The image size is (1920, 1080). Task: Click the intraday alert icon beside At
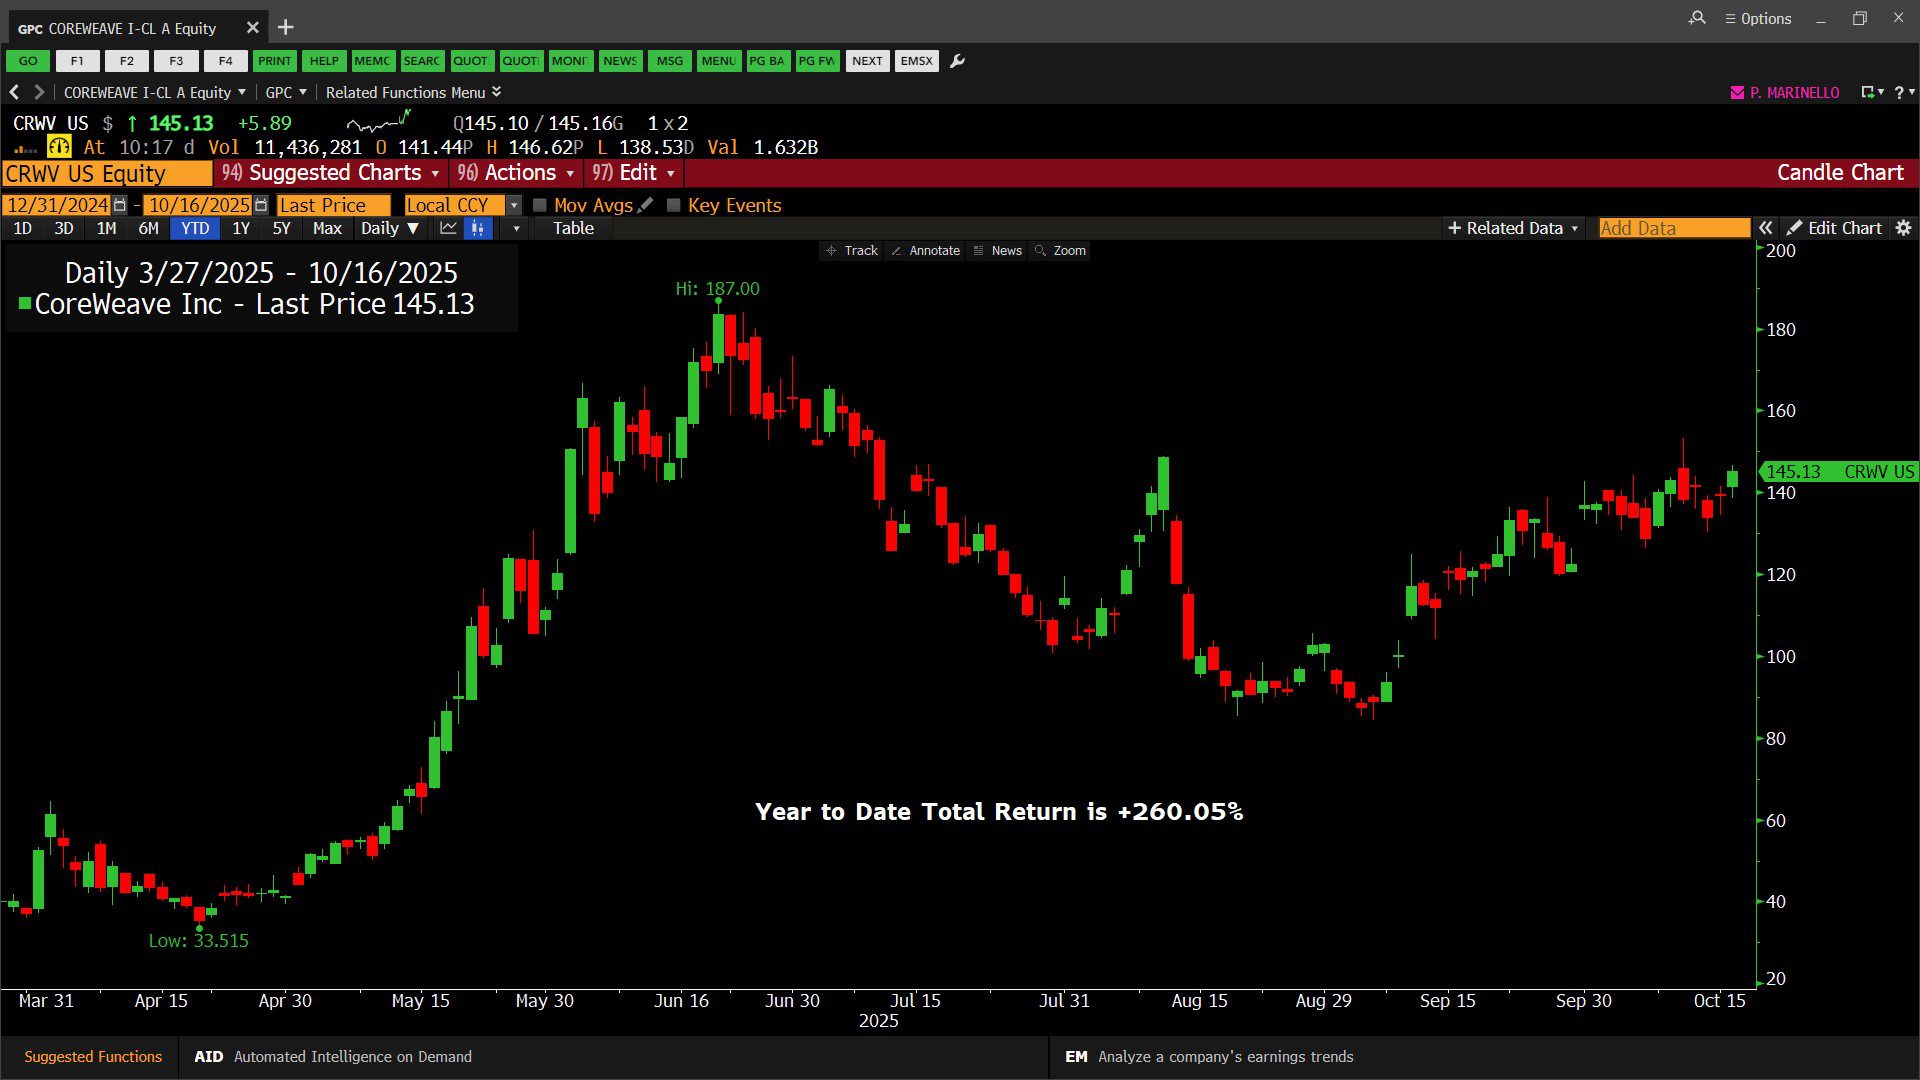59,147
